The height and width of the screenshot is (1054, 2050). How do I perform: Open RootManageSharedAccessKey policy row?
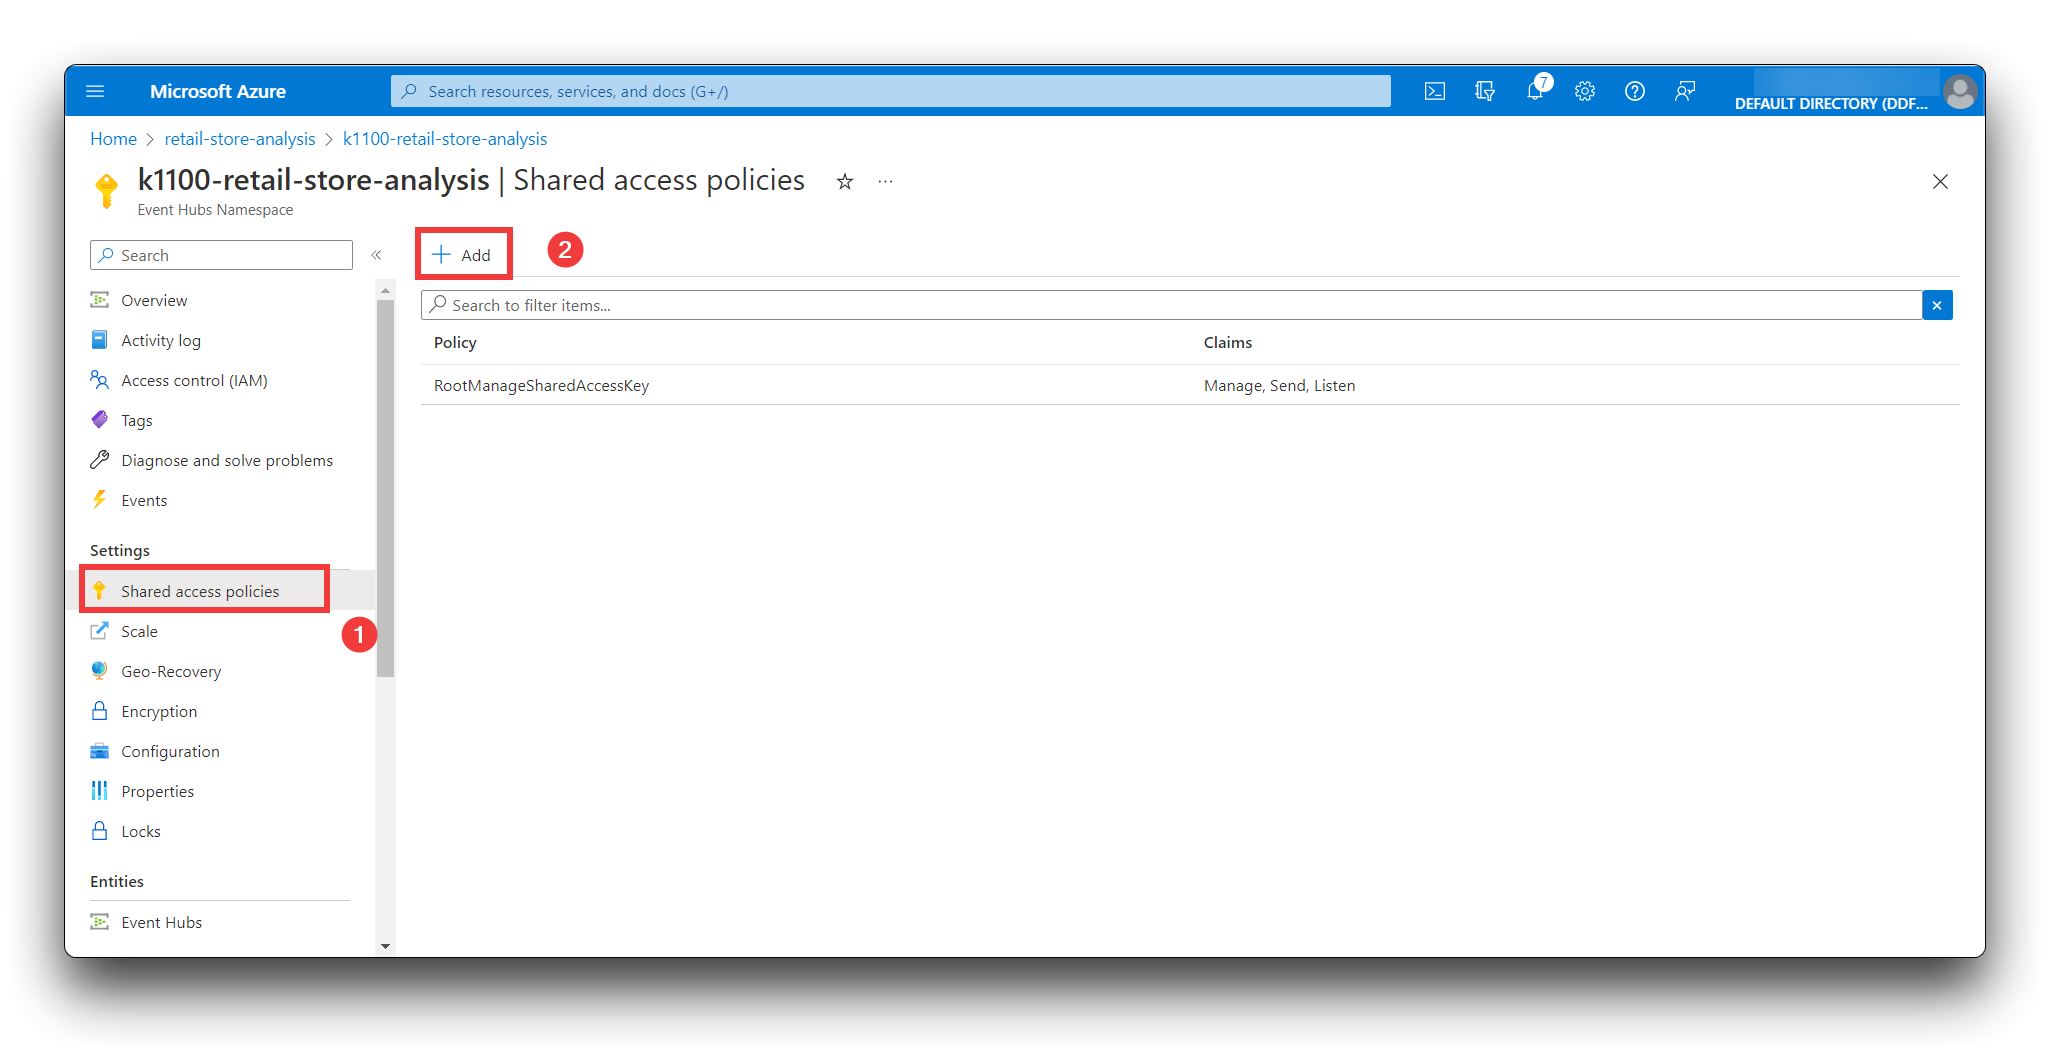pyautogui.click(x=1190, y=385)
